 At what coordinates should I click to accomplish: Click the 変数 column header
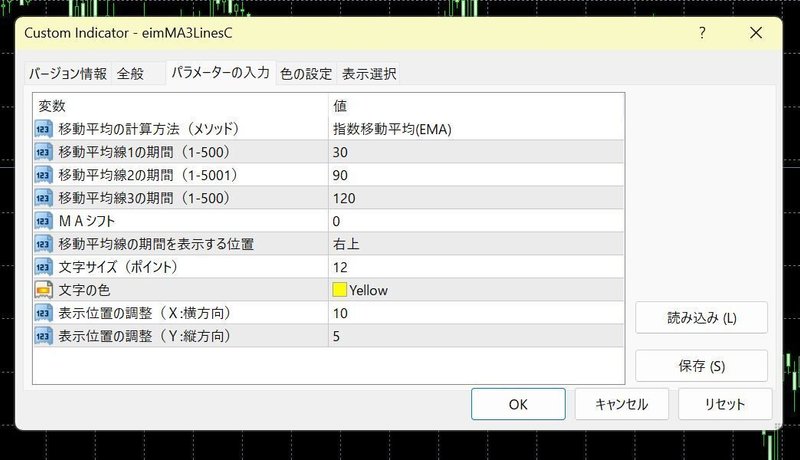pos(52,106)
